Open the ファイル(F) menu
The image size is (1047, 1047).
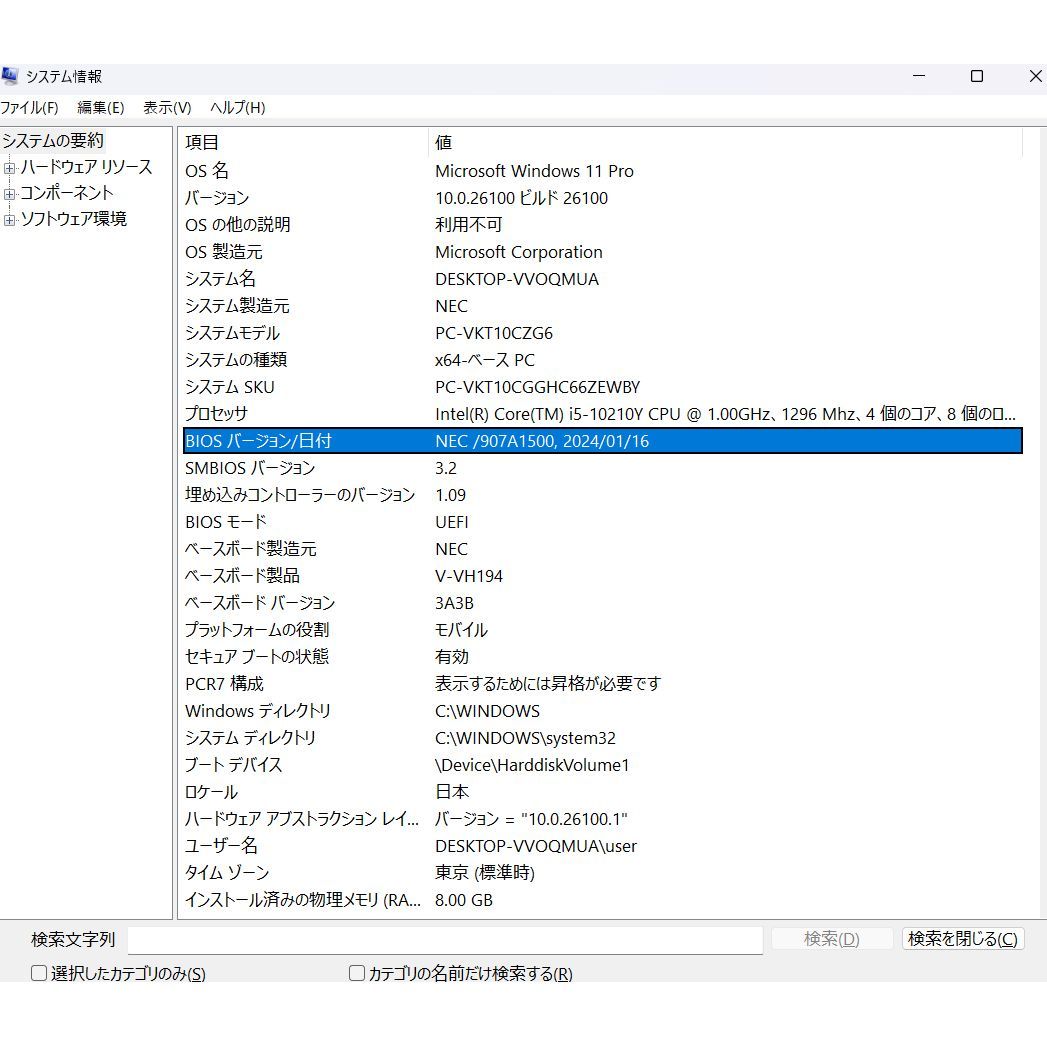pyautogui.click(x=29, y=108)
